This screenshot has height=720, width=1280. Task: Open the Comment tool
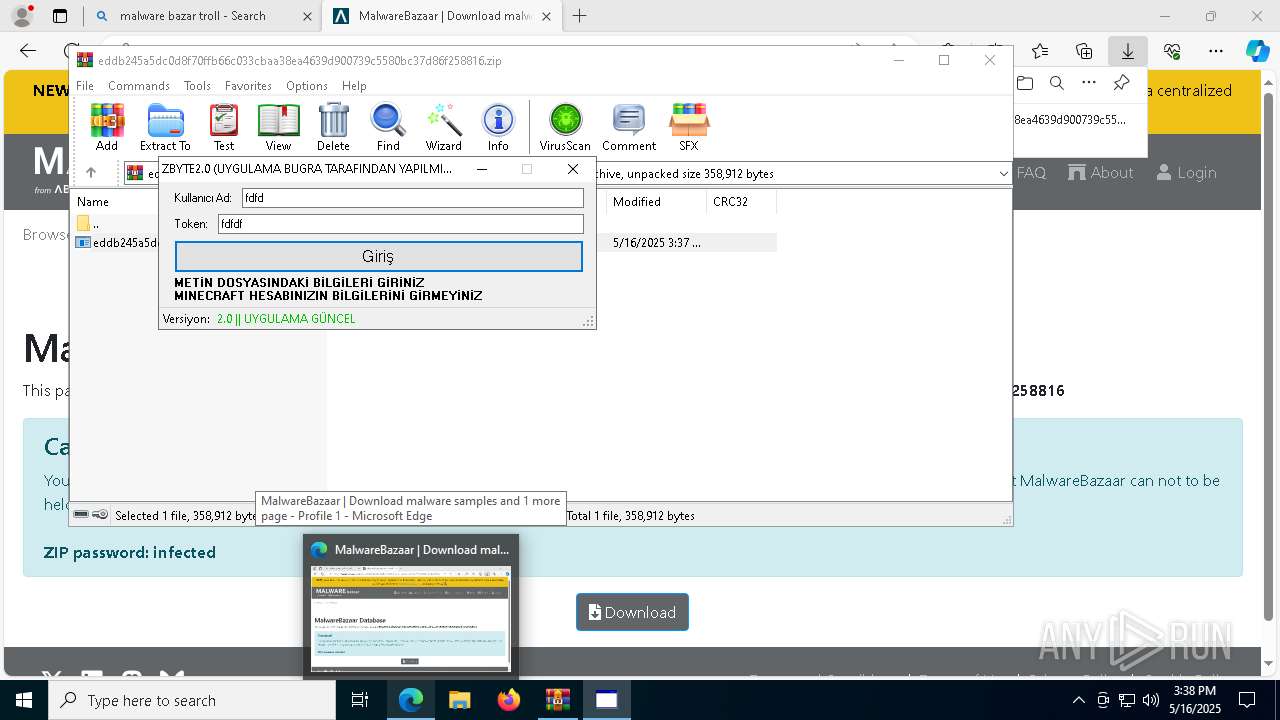(629, 127)
